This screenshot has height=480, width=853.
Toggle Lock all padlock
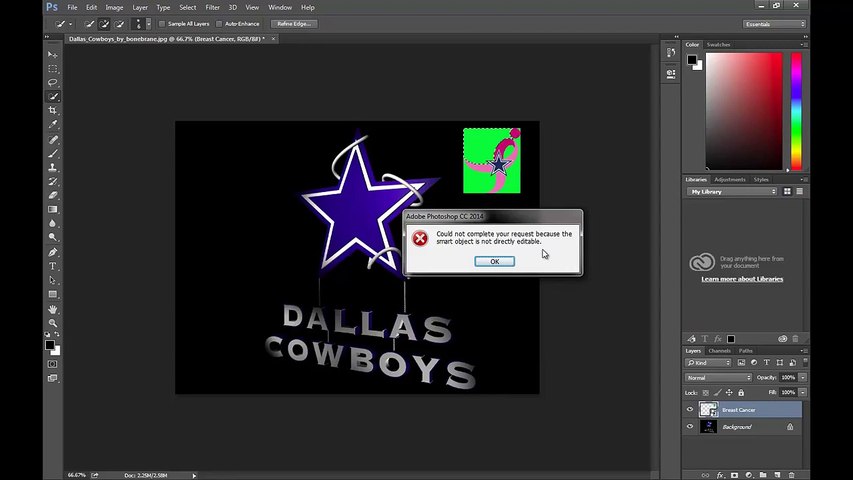click(x=741, y=392)
